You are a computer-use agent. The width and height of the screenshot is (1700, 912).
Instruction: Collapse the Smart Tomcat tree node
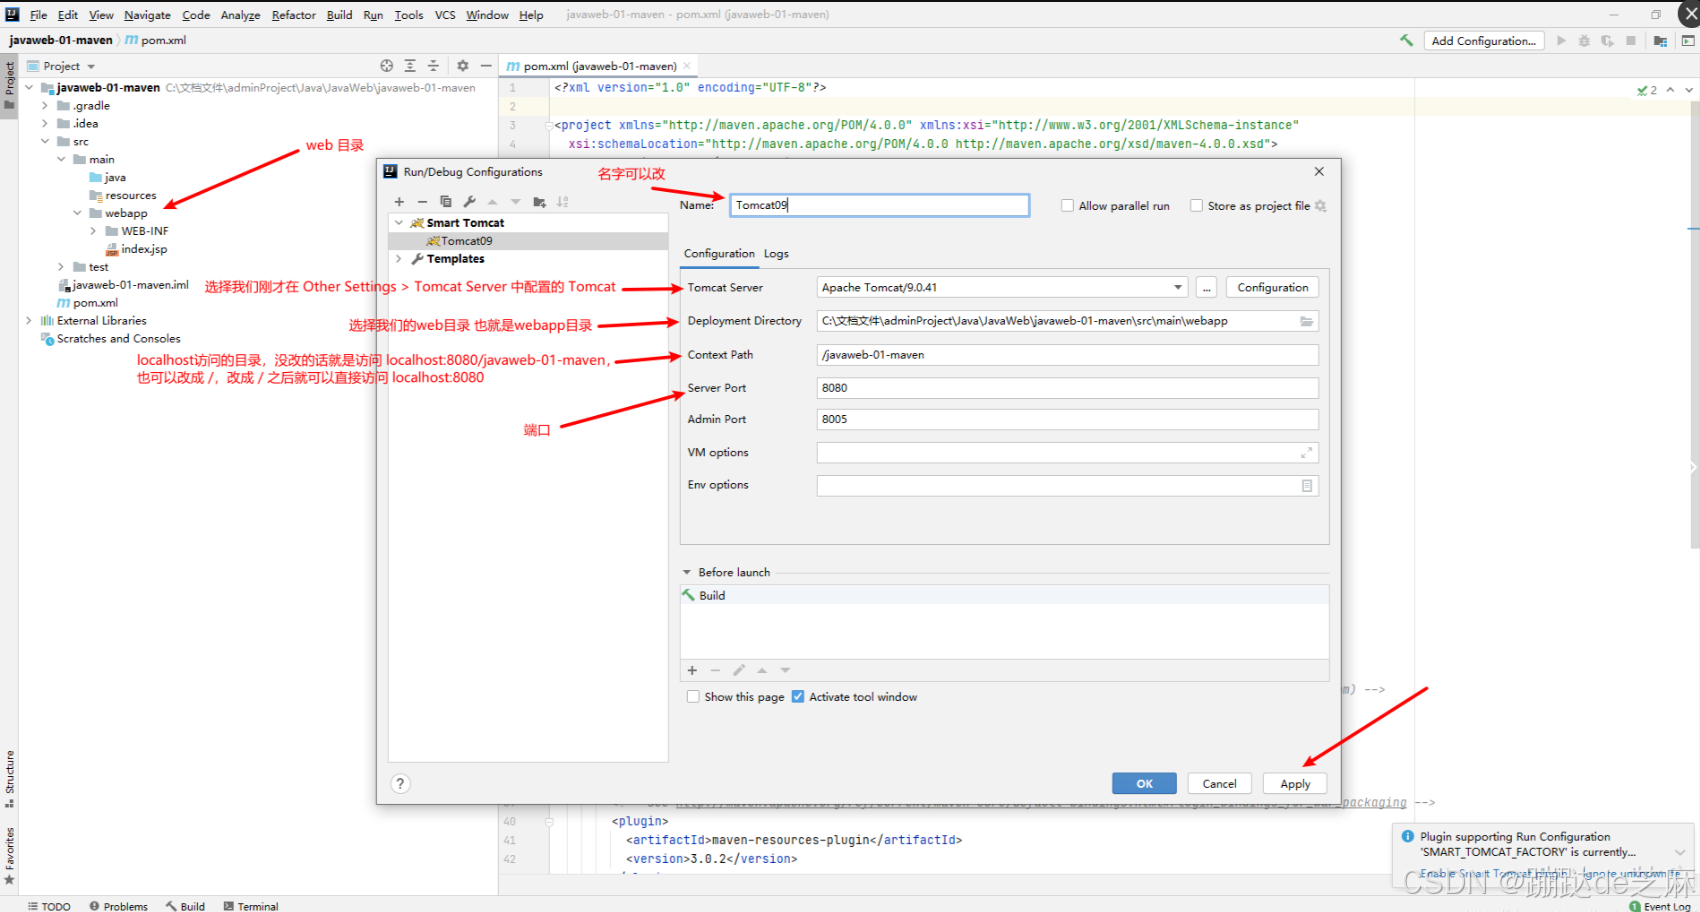[x=399, y=223]
